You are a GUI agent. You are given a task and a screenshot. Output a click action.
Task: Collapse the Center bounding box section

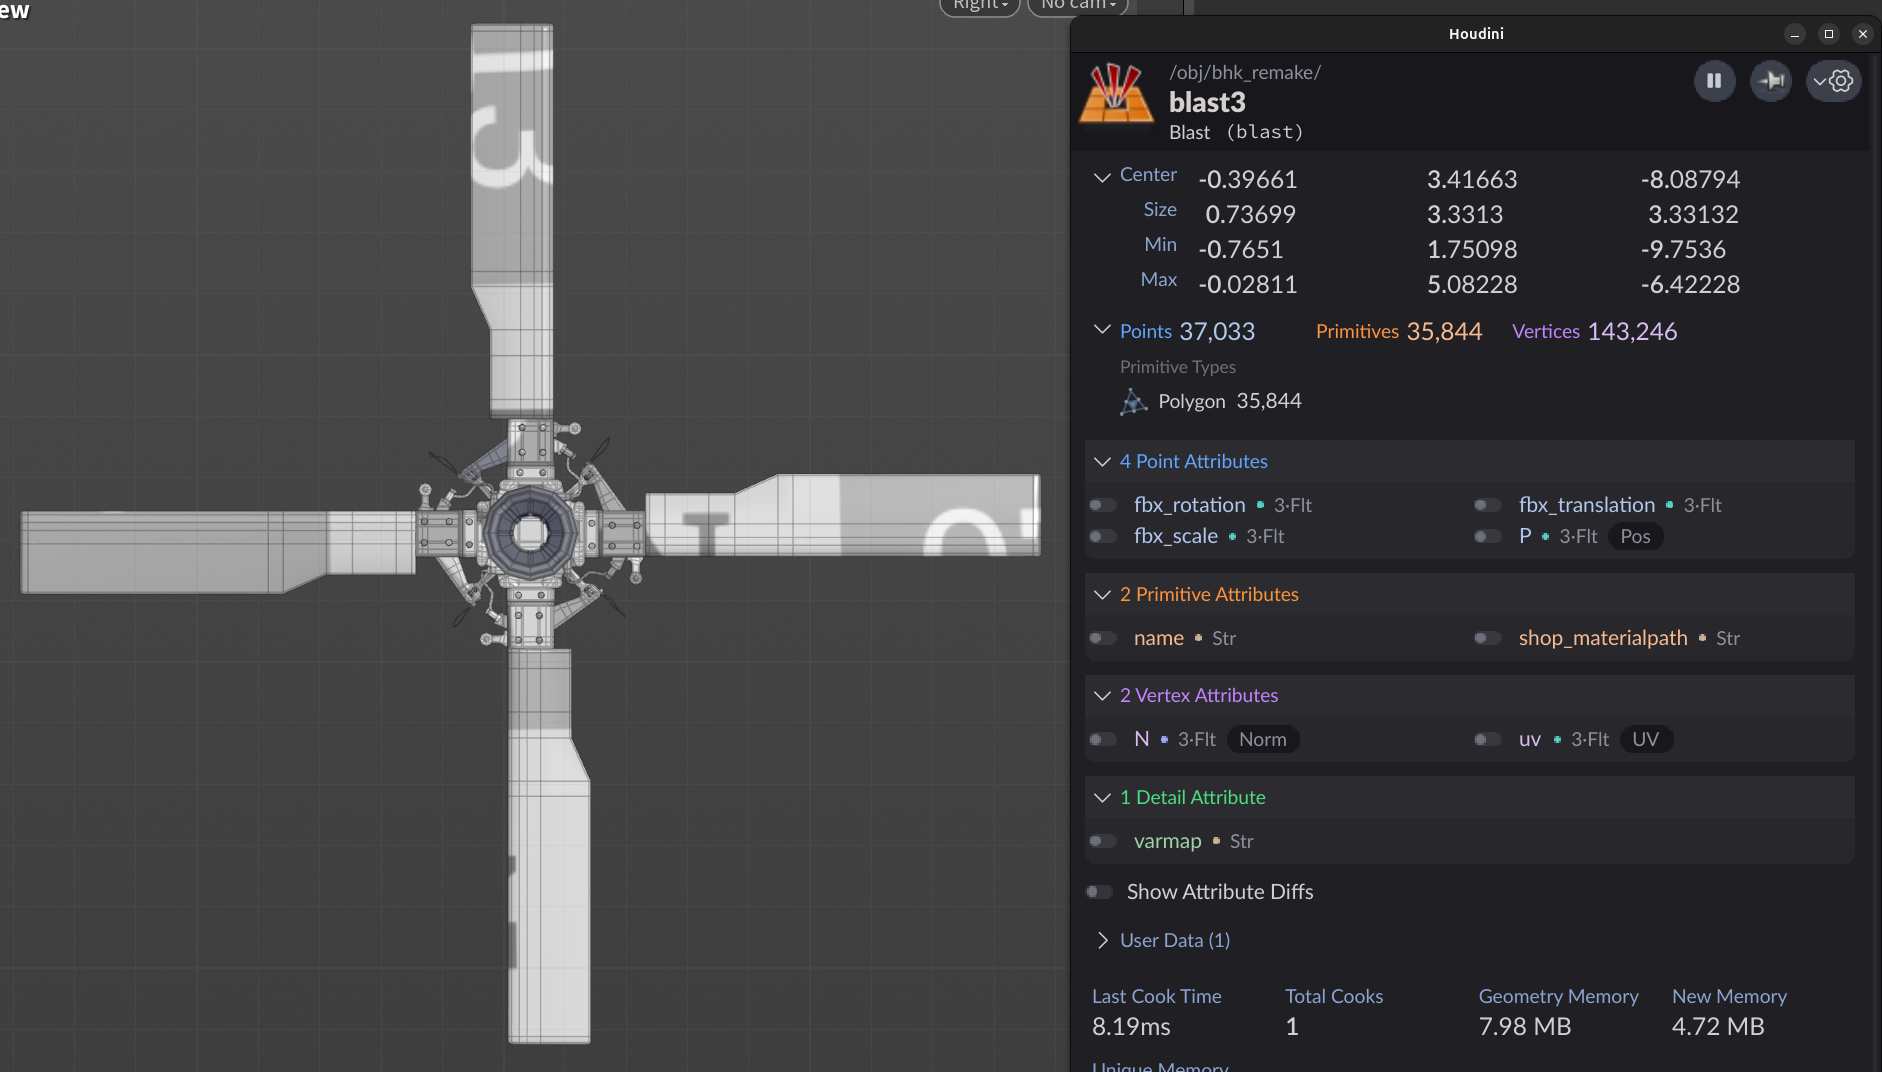(1102, 177)
